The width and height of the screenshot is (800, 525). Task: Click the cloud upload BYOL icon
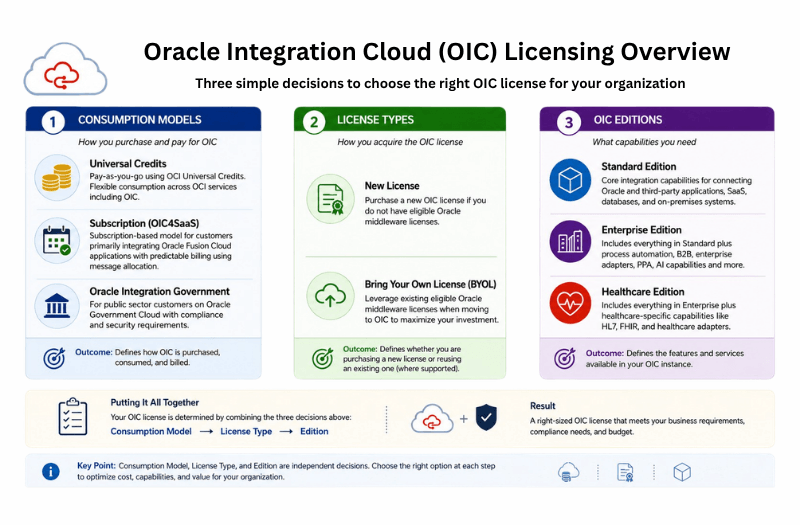[330, 296]
